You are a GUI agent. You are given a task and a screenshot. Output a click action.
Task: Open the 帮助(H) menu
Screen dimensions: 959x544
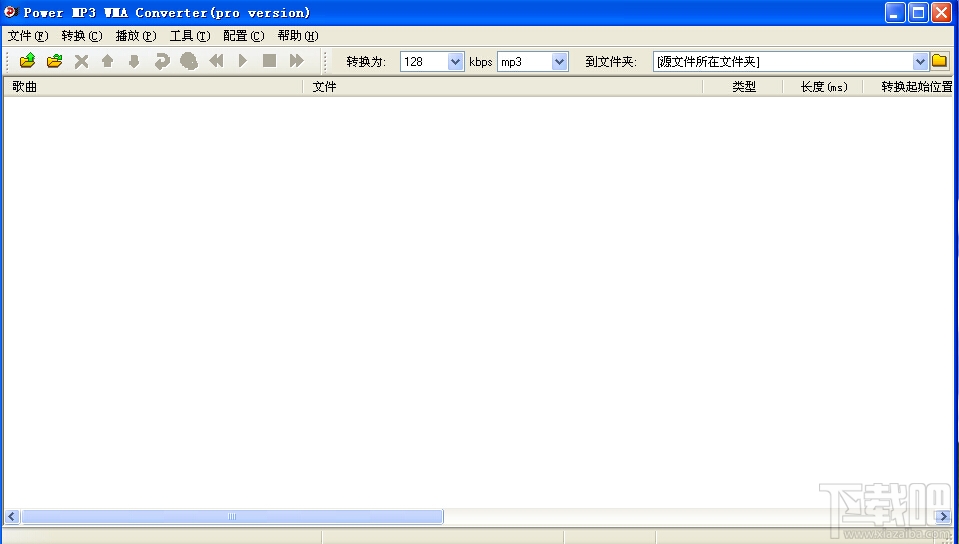[298, 35]
